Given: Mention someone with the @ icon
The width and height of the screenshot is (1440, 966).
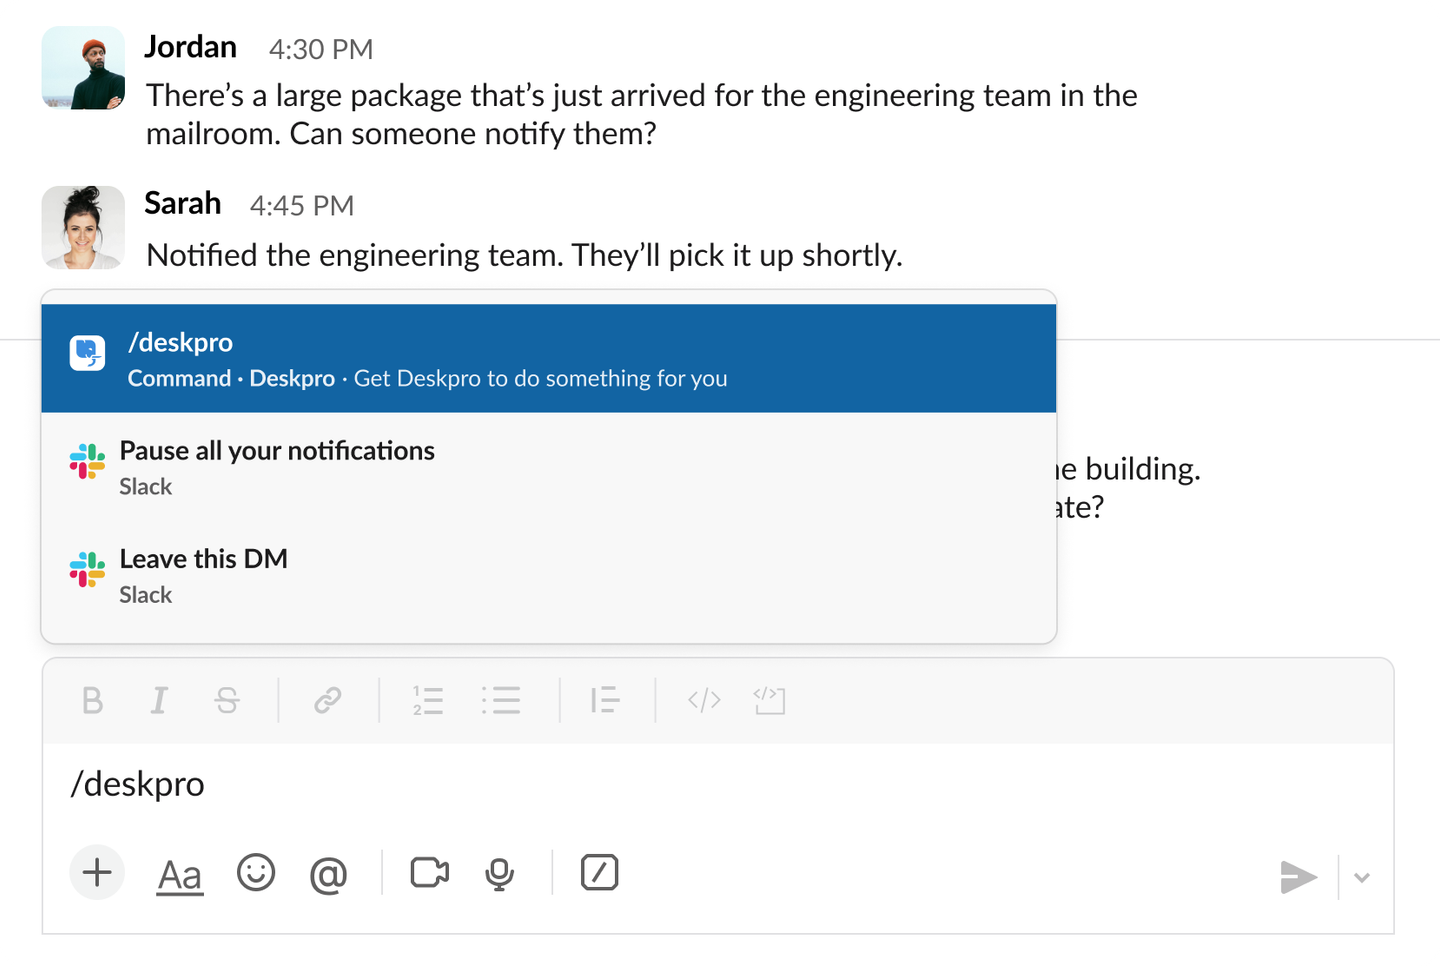Looking at the screenshot, I should (x=328, y=875).
